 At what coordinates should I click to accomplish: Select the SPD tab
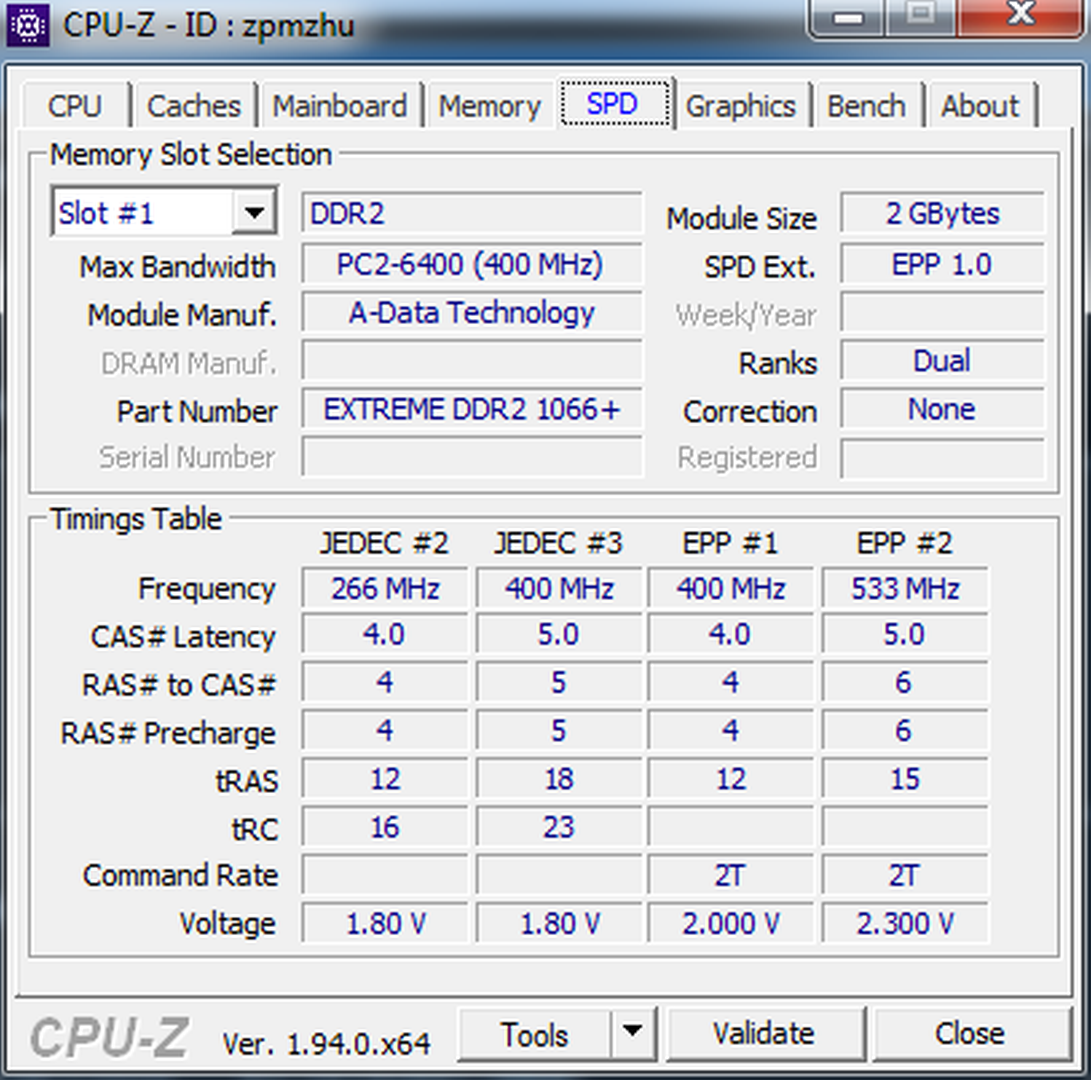click(x=615, y=104)
